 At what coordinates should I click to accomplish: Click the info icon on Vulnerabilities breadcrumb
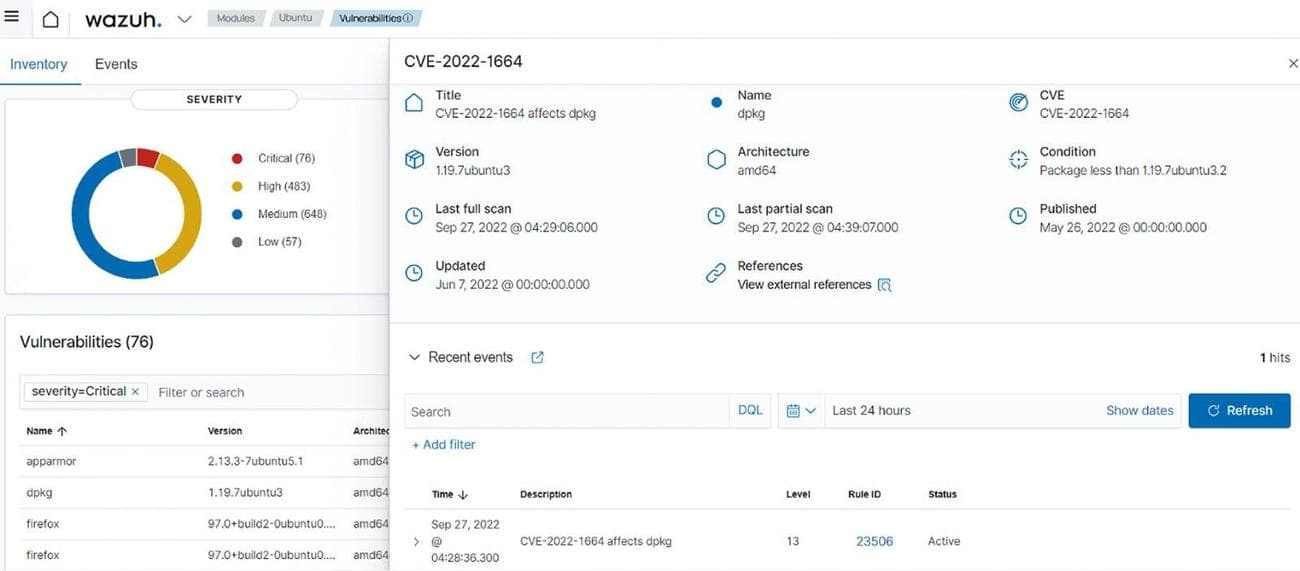pyautogui.click(x=408, y=19)
